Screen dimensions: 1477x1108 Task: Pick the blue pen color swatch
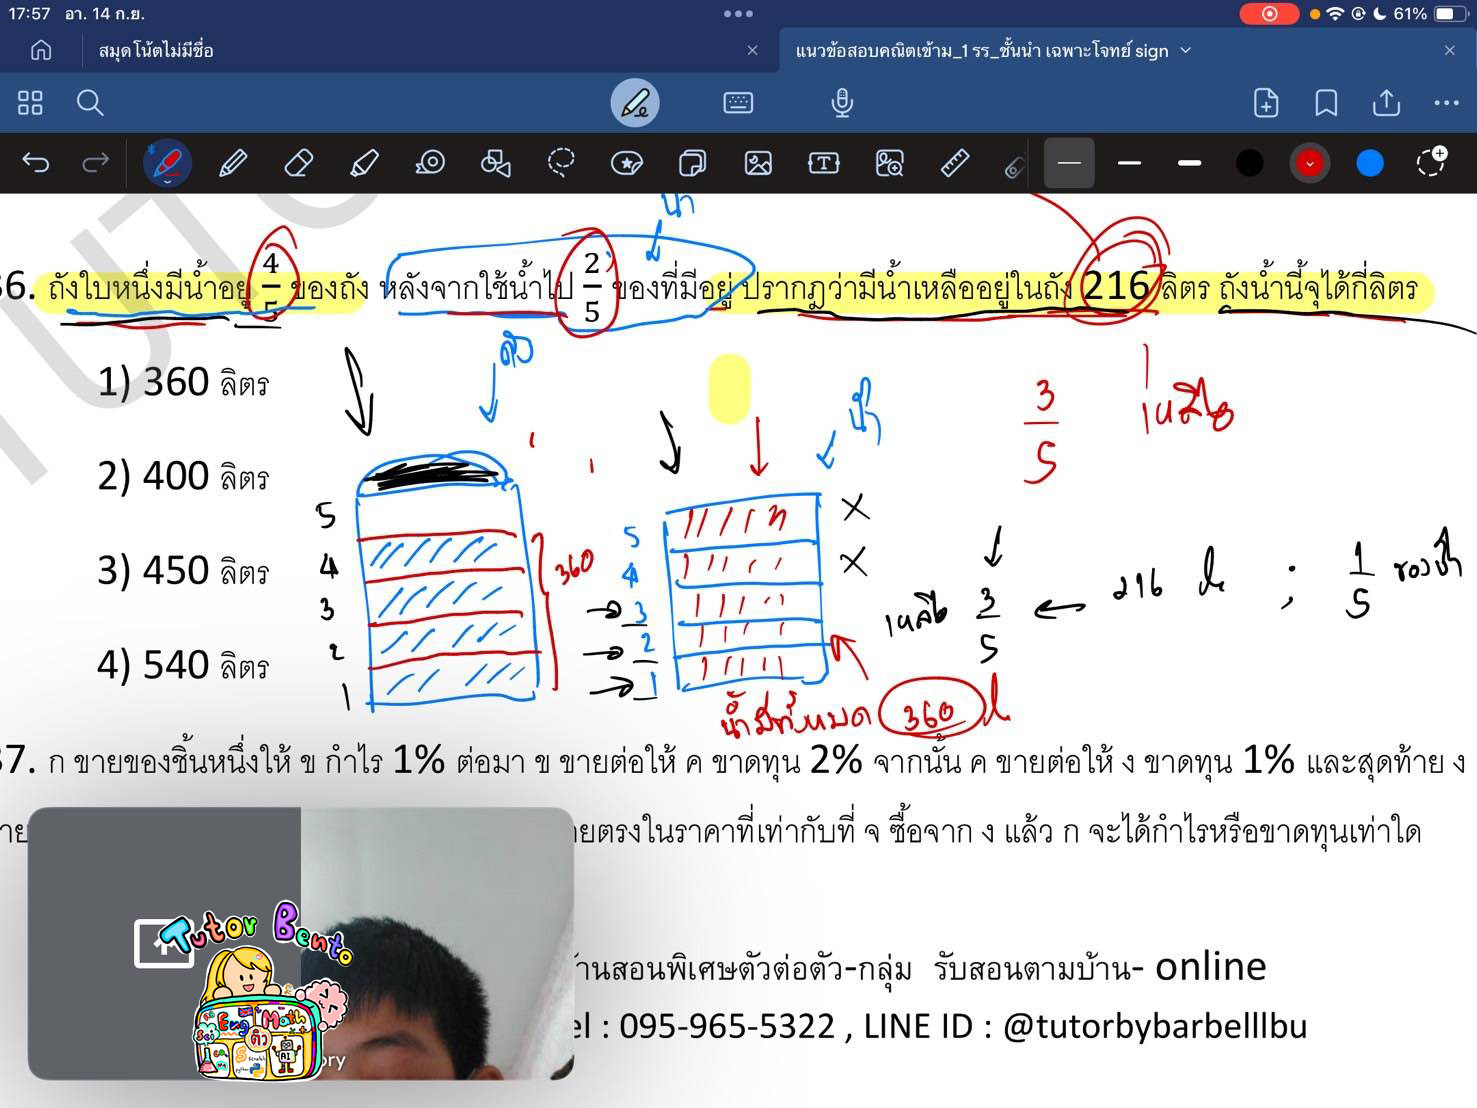[x=1369, y=163]
